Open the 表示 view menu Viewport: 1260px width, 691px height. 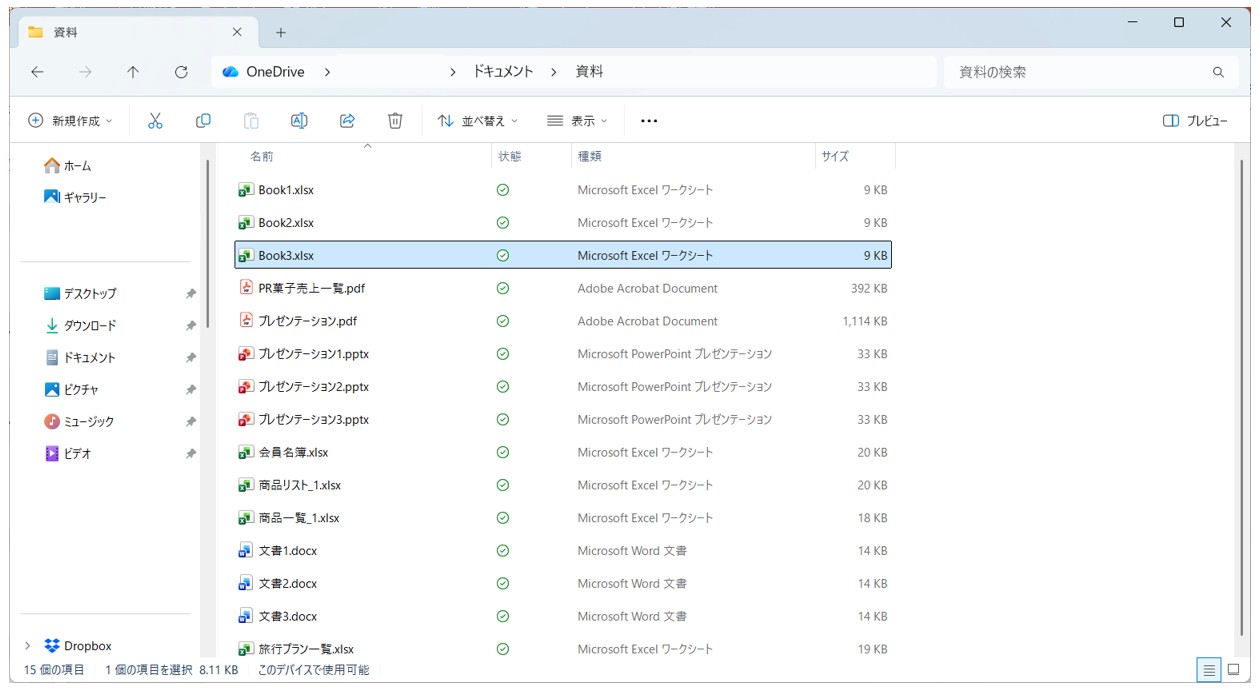(578, 121)
